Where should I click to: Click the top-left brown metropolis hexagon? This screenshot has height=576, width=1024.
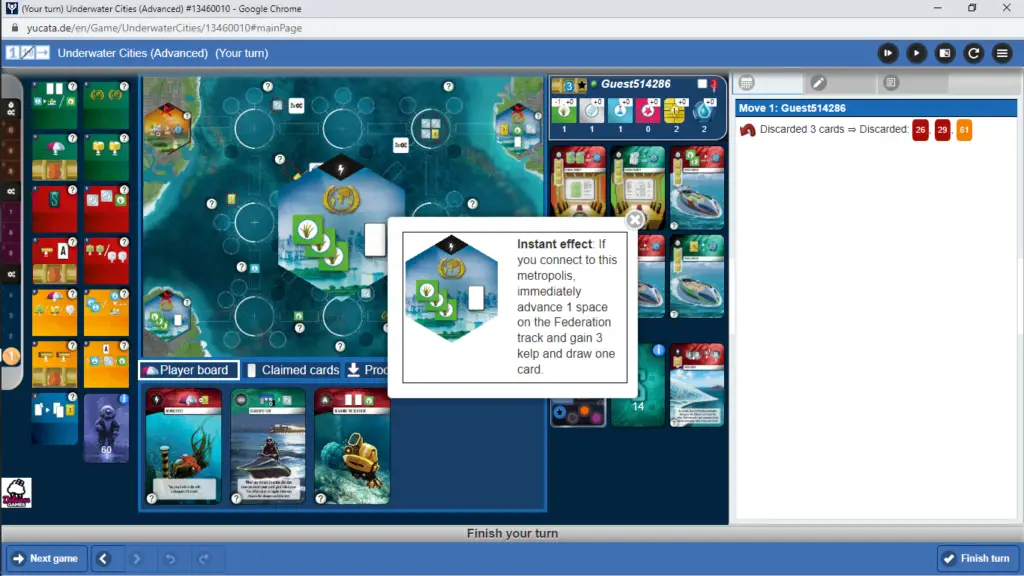point(167,127)
